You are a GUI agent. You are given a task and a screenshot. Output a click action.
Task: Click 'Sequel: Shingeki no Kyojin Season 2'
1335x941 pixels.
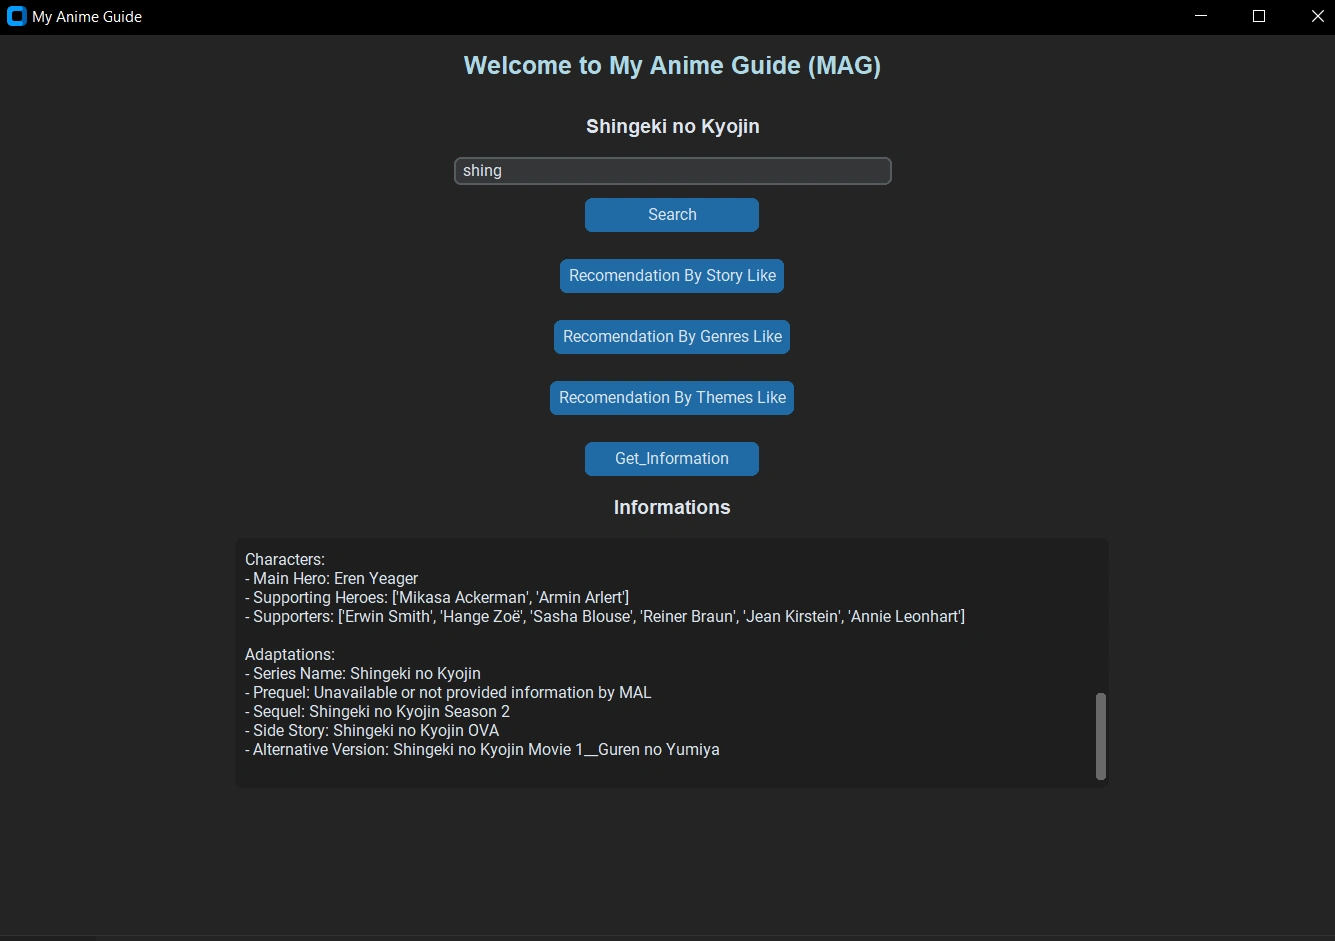pyautogui.click(x=378, y=711)
